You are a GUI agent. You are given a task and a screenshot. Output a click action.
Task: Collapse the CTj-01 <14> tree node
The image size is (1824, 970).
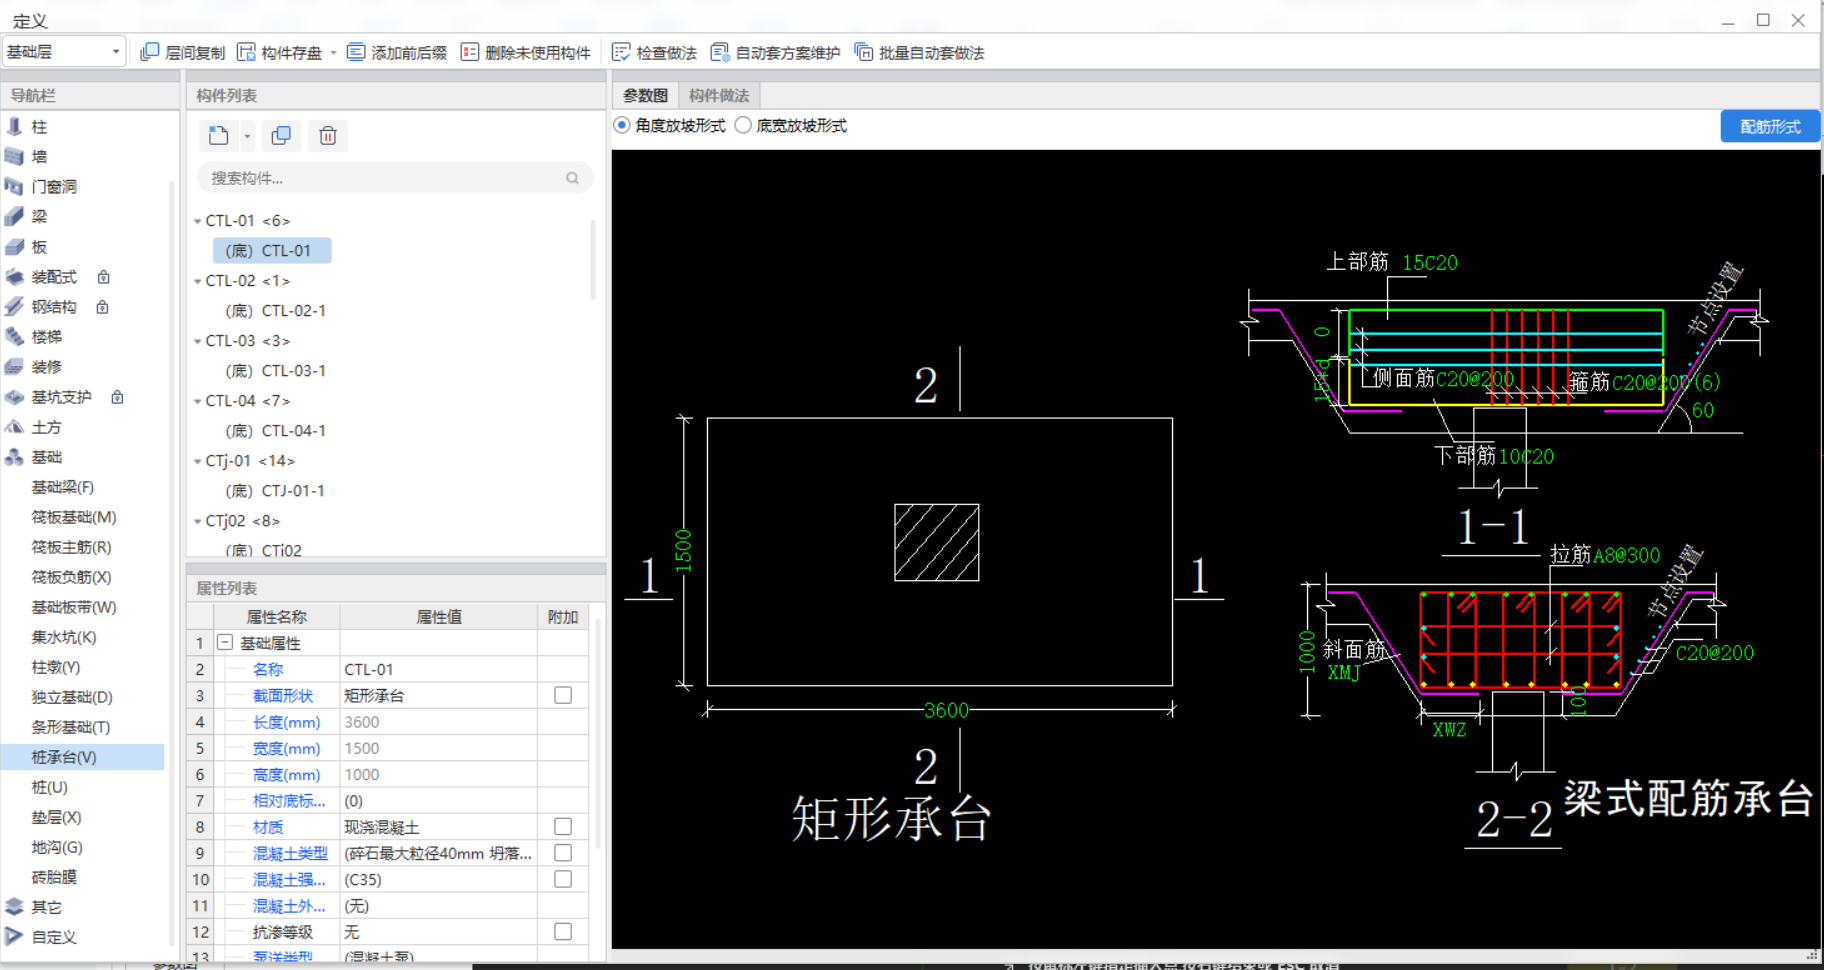(x=197, y=461)
